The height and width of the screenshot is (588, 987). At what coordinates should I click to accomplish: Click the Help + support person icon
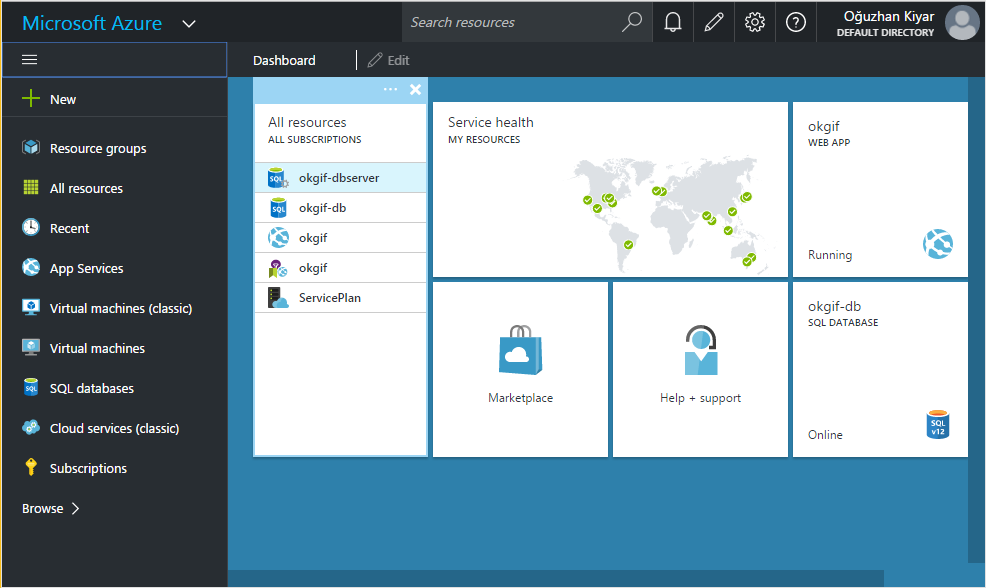pyautogui.click(x=701, y=350)
